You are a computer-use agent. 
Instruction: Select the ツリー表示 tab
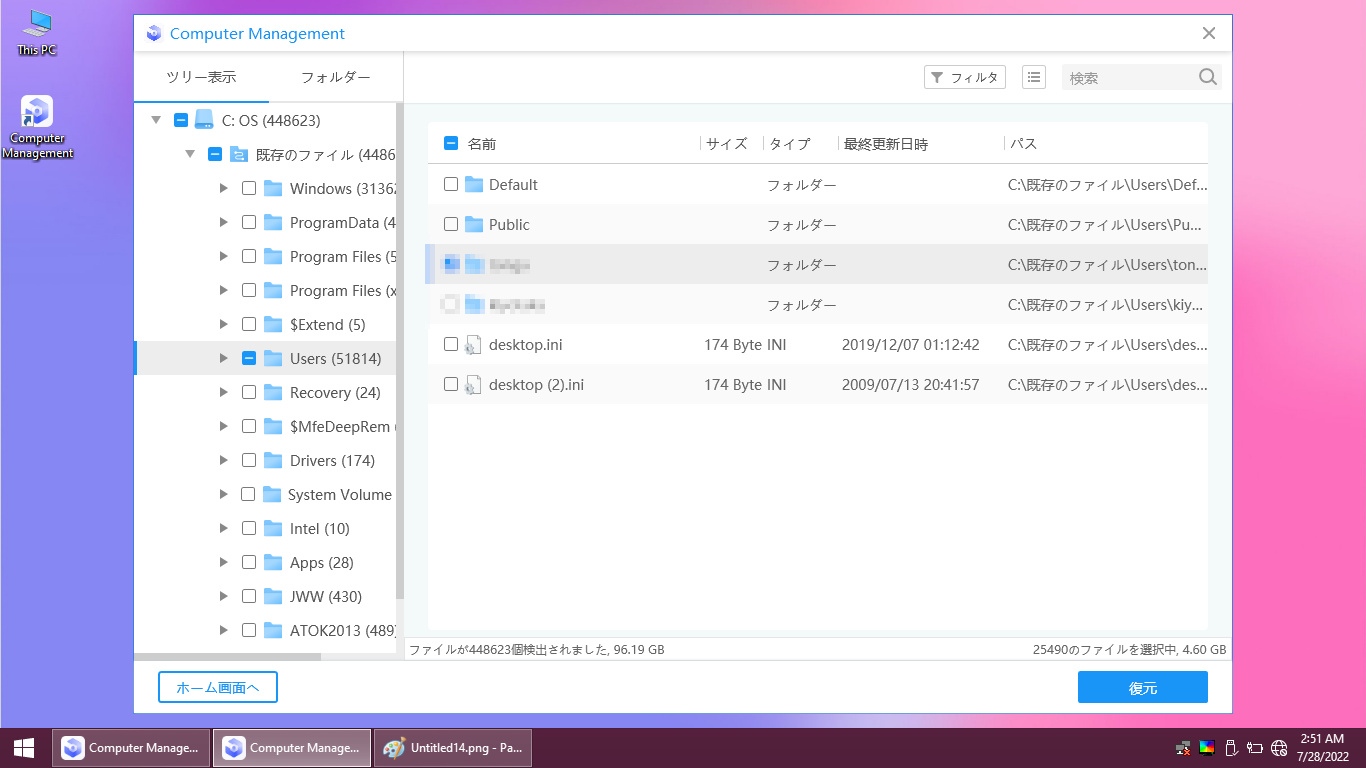click(201, 77)
